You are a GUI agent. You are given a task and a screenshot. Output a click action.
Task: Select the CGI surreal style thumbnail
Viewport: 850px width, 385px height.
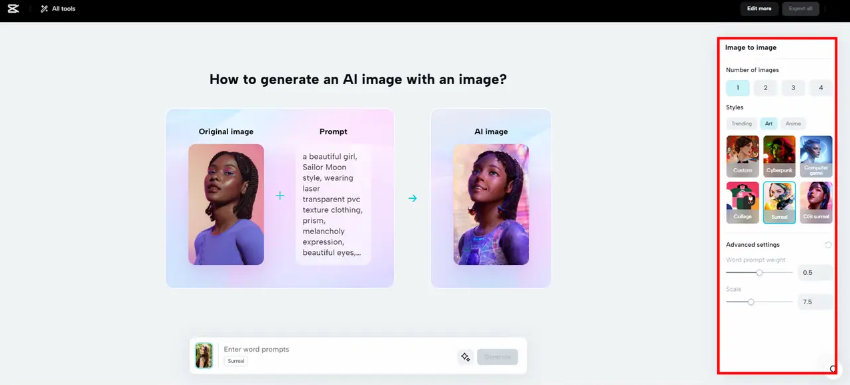pos(816,202)
